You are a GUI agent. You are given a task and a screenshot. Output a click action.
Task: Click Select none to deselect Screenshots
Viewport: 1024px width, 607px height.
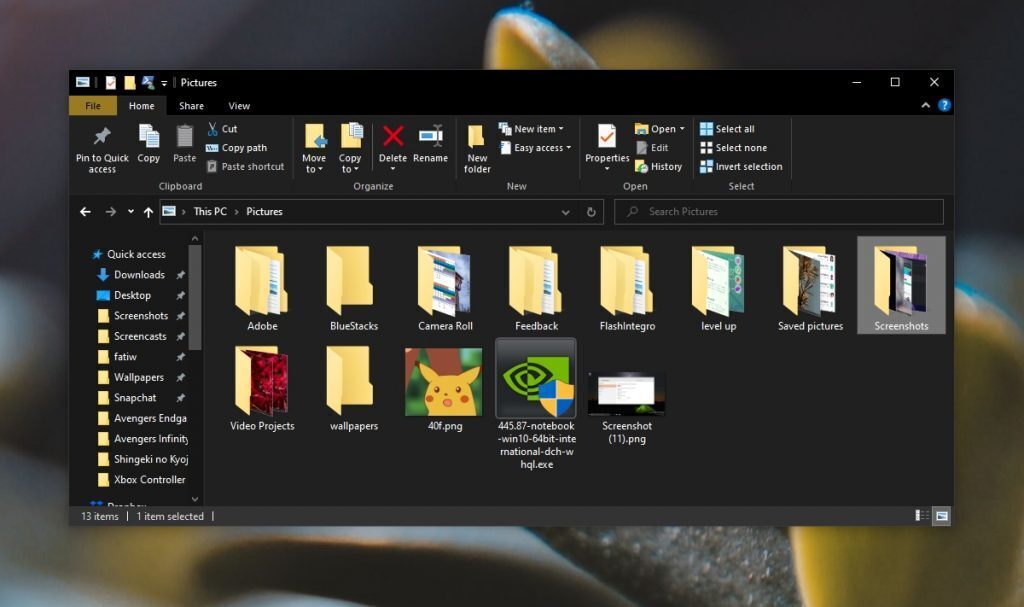pos(741,147)
